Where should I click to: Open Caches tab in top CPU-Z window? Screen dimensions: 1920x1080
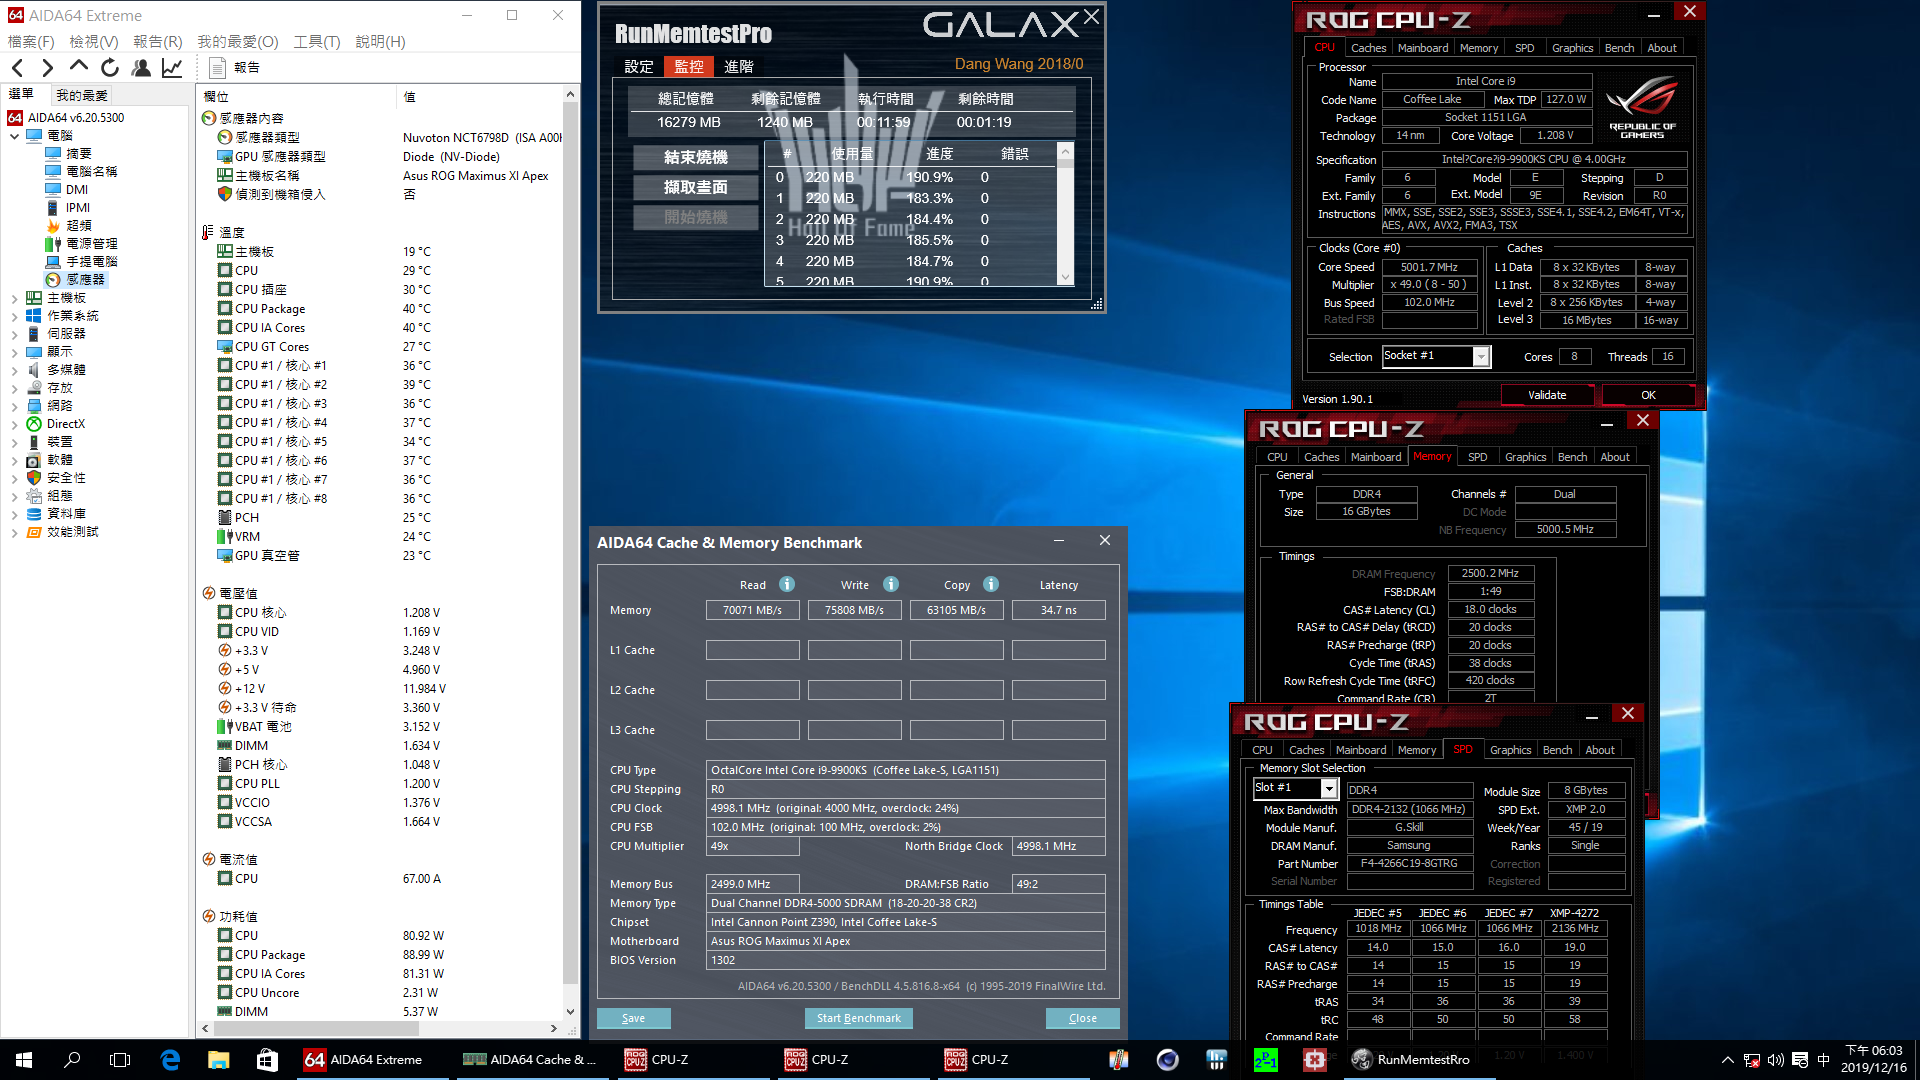click(x=1368, y=48)
